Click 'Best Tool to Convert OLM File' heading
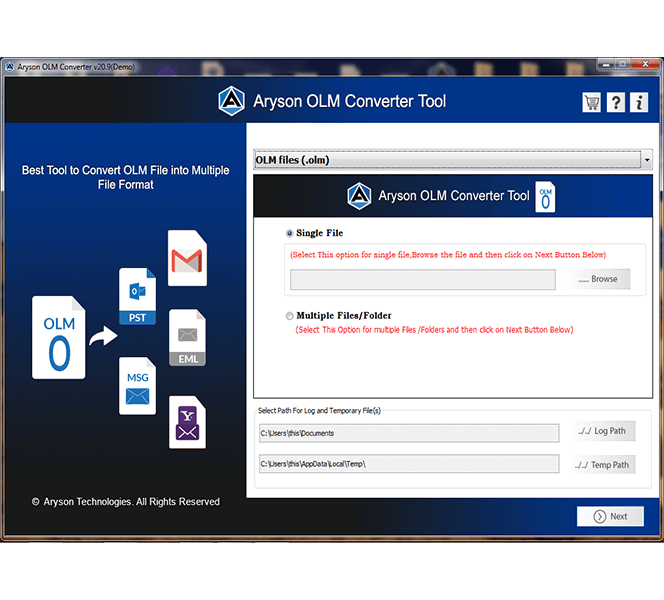This screenshot has height=600, width=664. 125,177
